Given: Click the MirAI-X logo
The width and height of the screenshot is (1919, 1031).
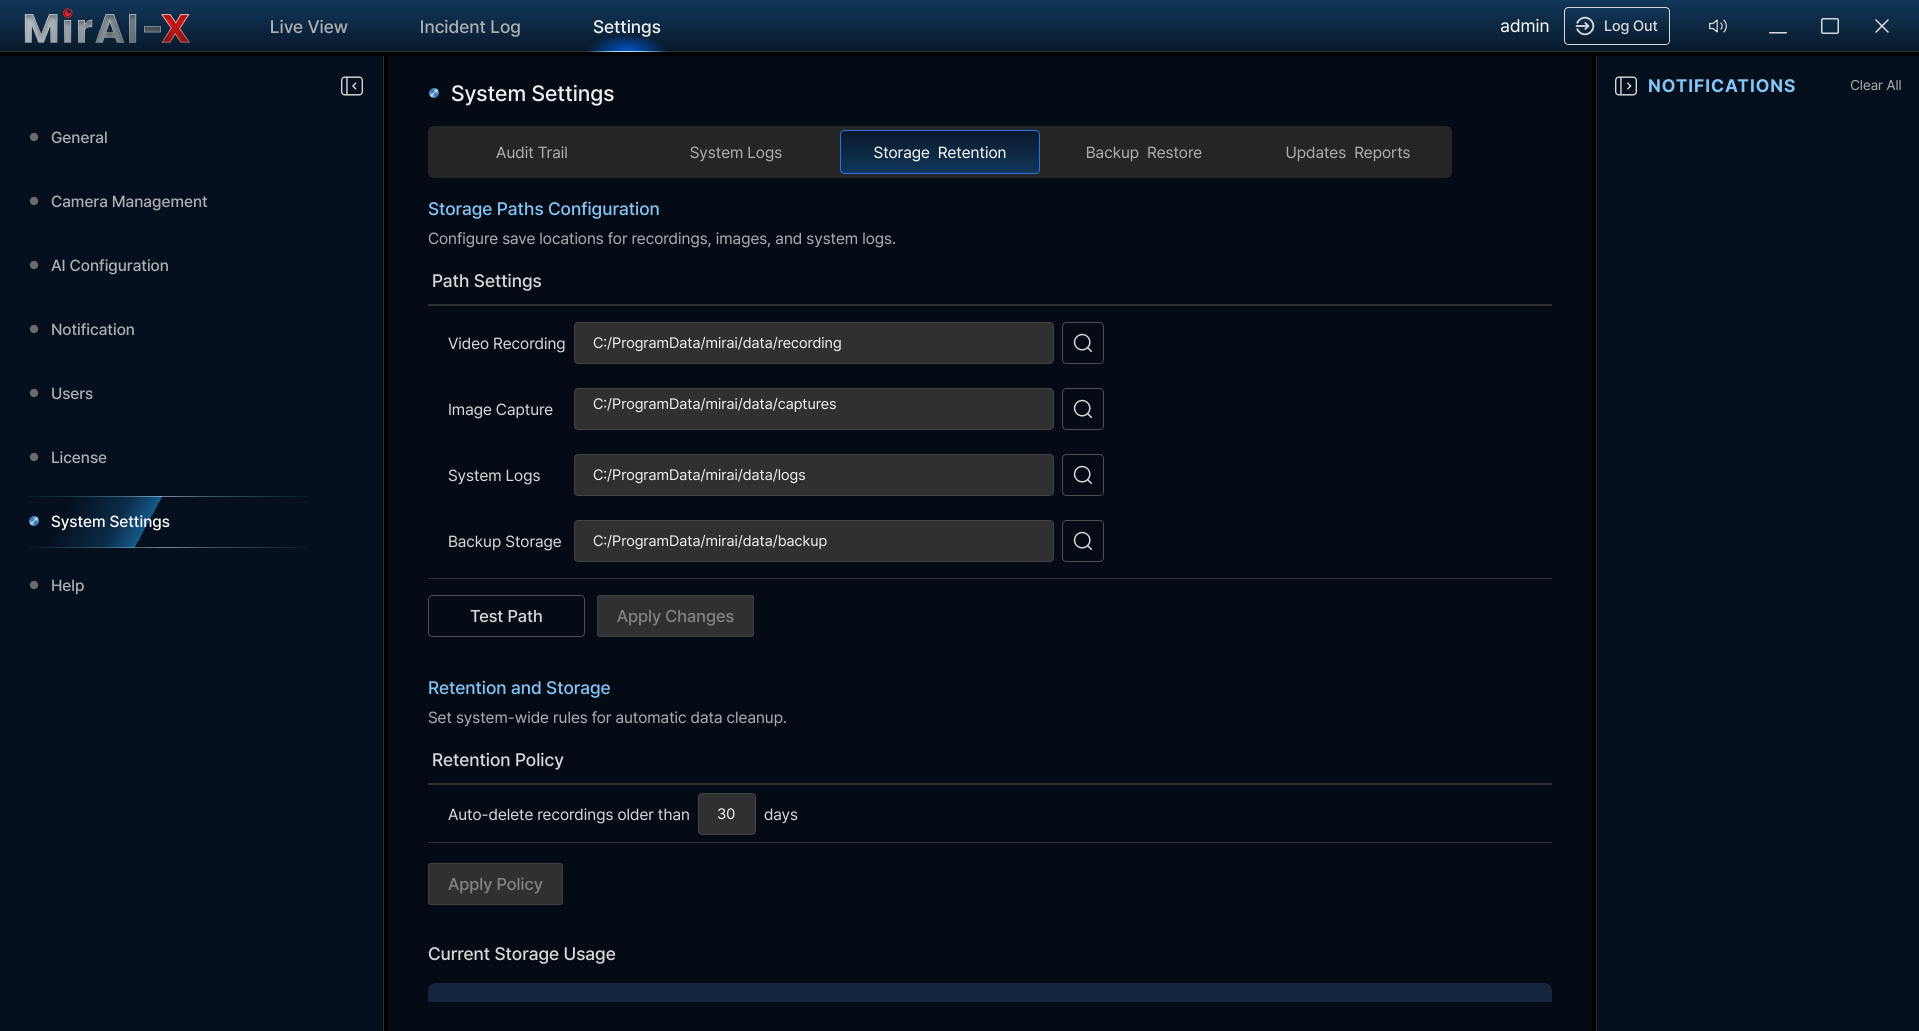Looking at the screenshot, I should pyautogui.click(x=107, y=27).
